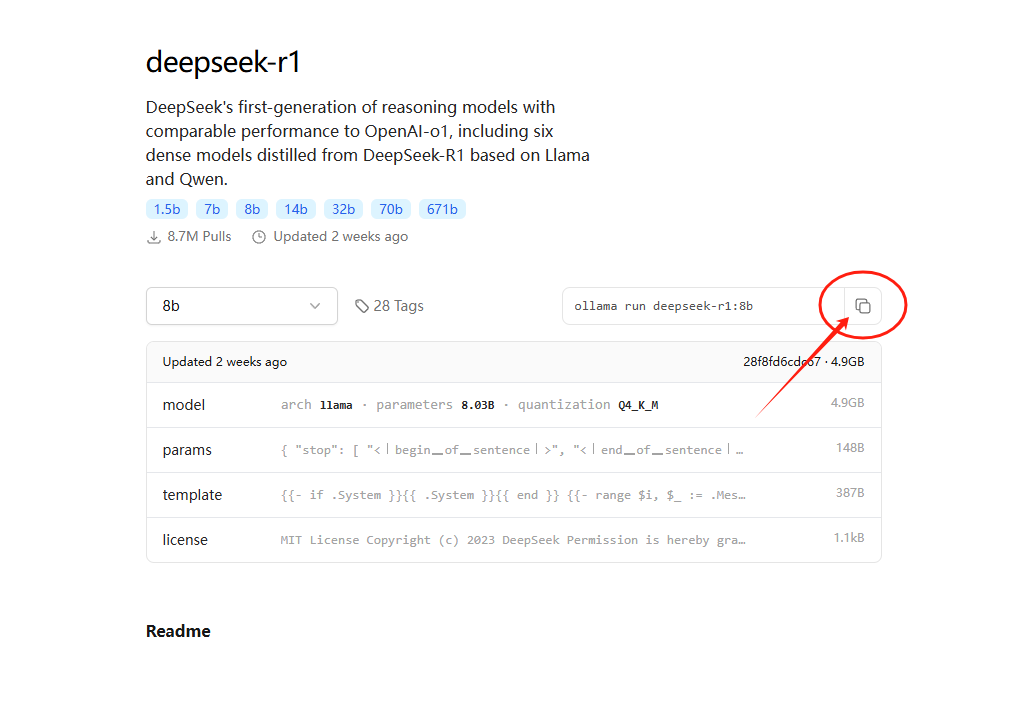This screenshot has width=1009, height=706.
Task: Open the license file row
Action: click(514, 540)
